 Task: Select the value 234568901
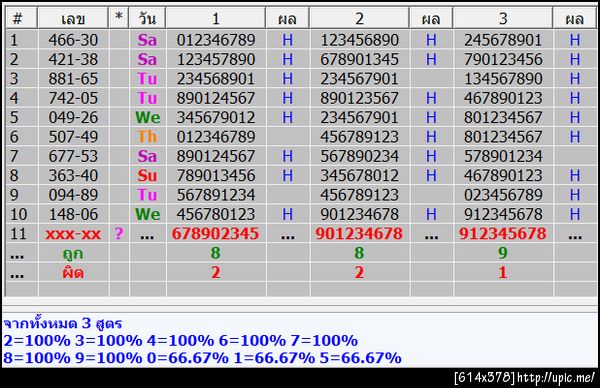pos(215,79)
